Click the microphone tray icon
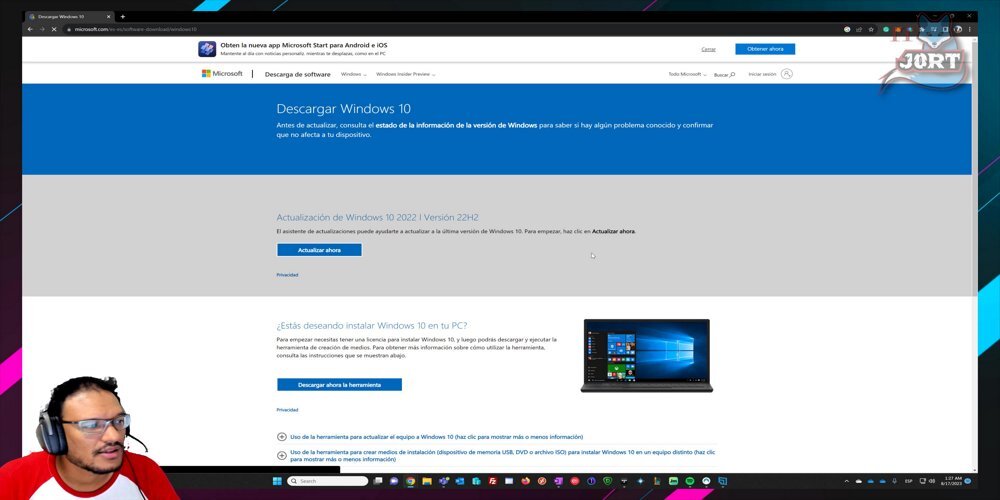 pyautogui.click(x=894, y=481)
